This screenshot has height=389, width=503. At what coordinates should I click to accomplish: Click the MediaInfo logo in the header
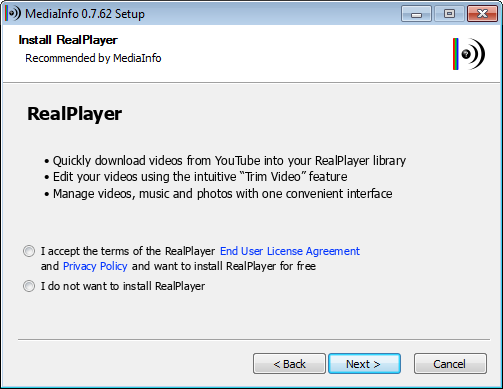(x=469, y=54)
